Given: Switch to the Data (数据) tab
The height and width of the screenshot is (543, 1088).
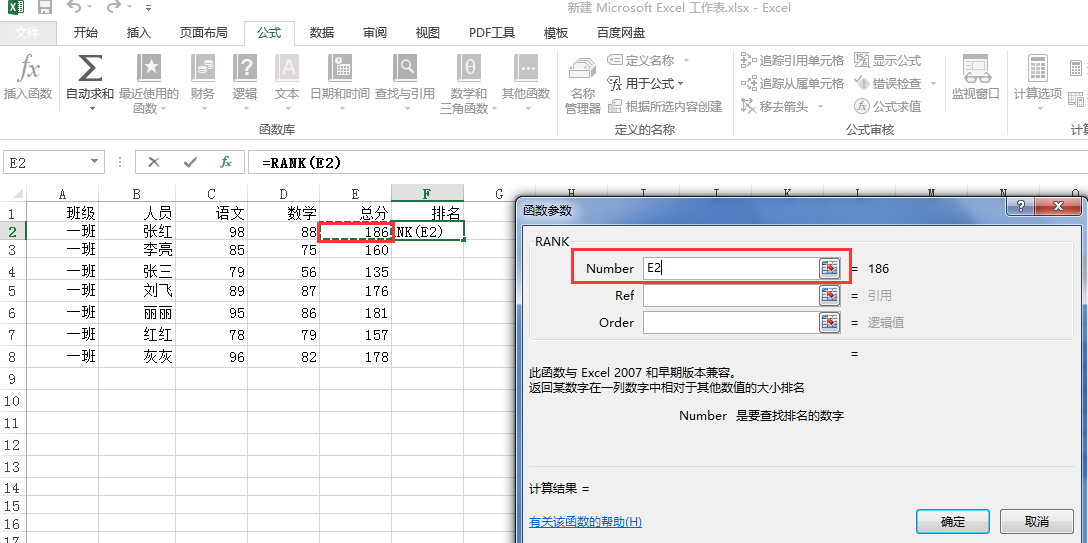Looking at the screenshot, I should [x=321, y=33].
